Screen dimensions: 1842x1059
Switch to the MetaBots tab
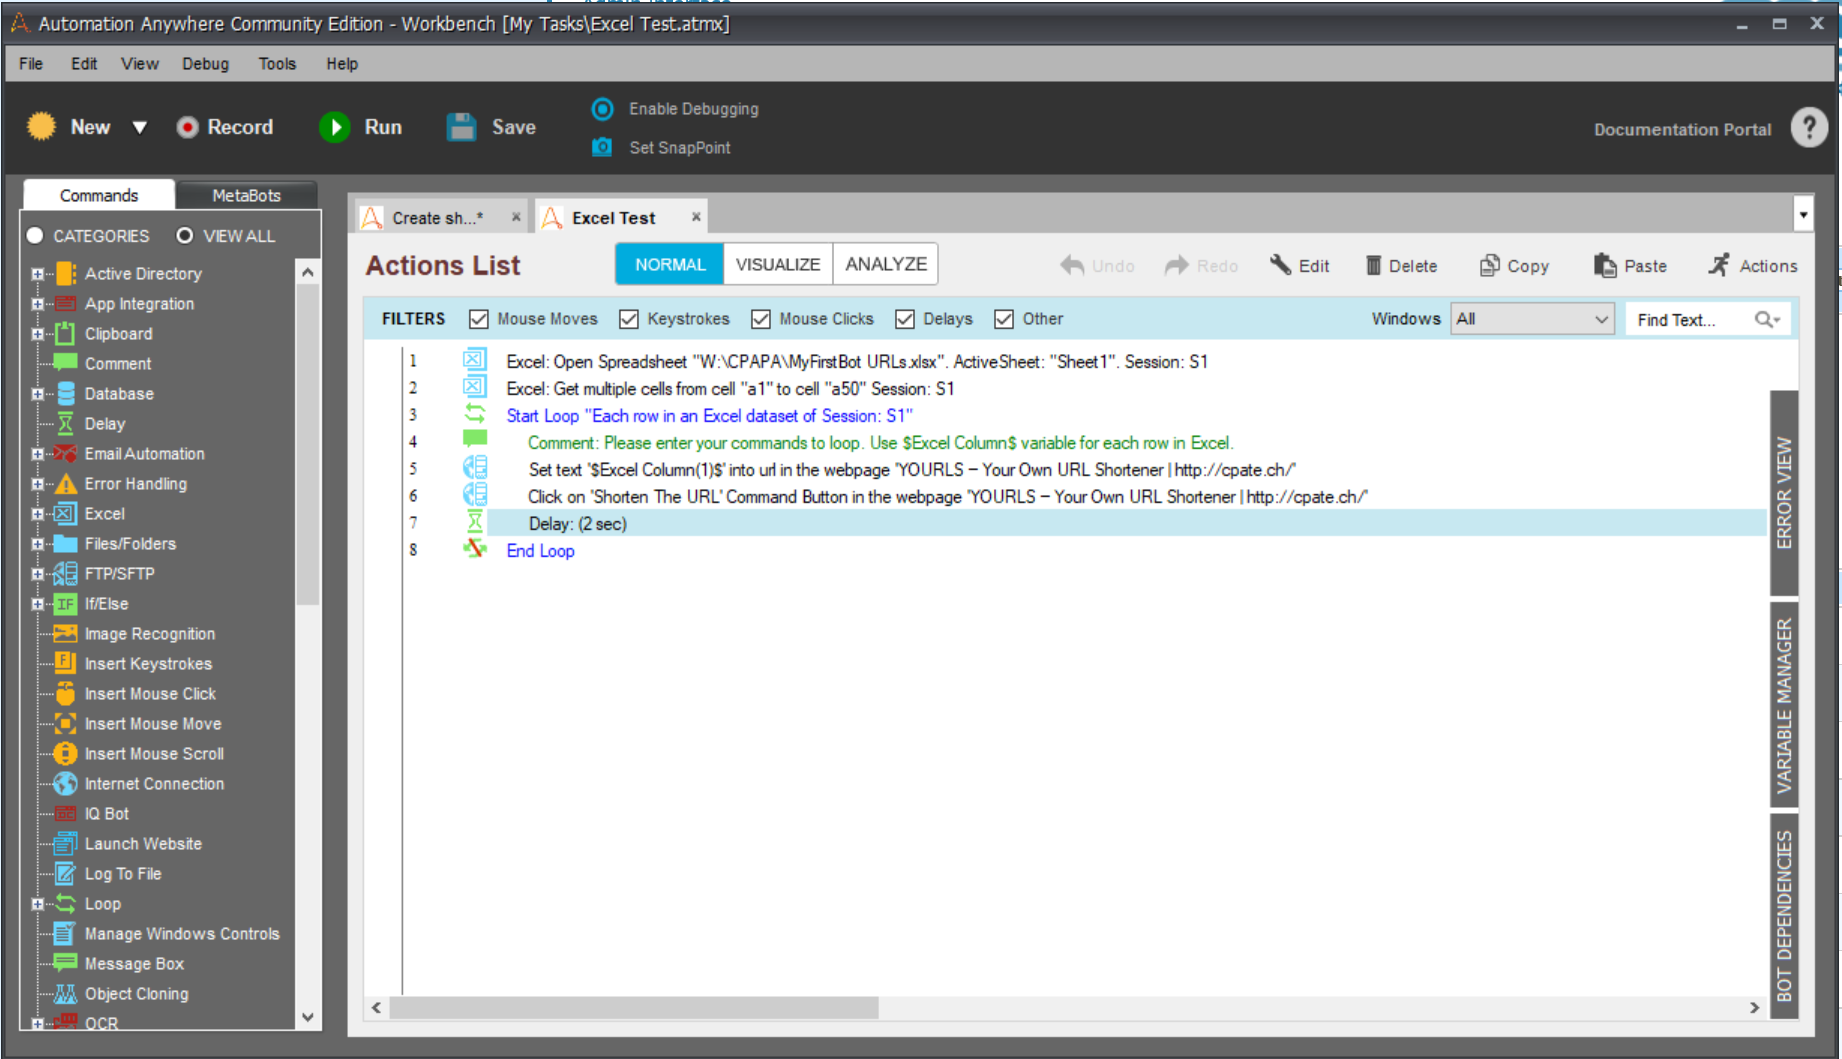tap(246, 195)
